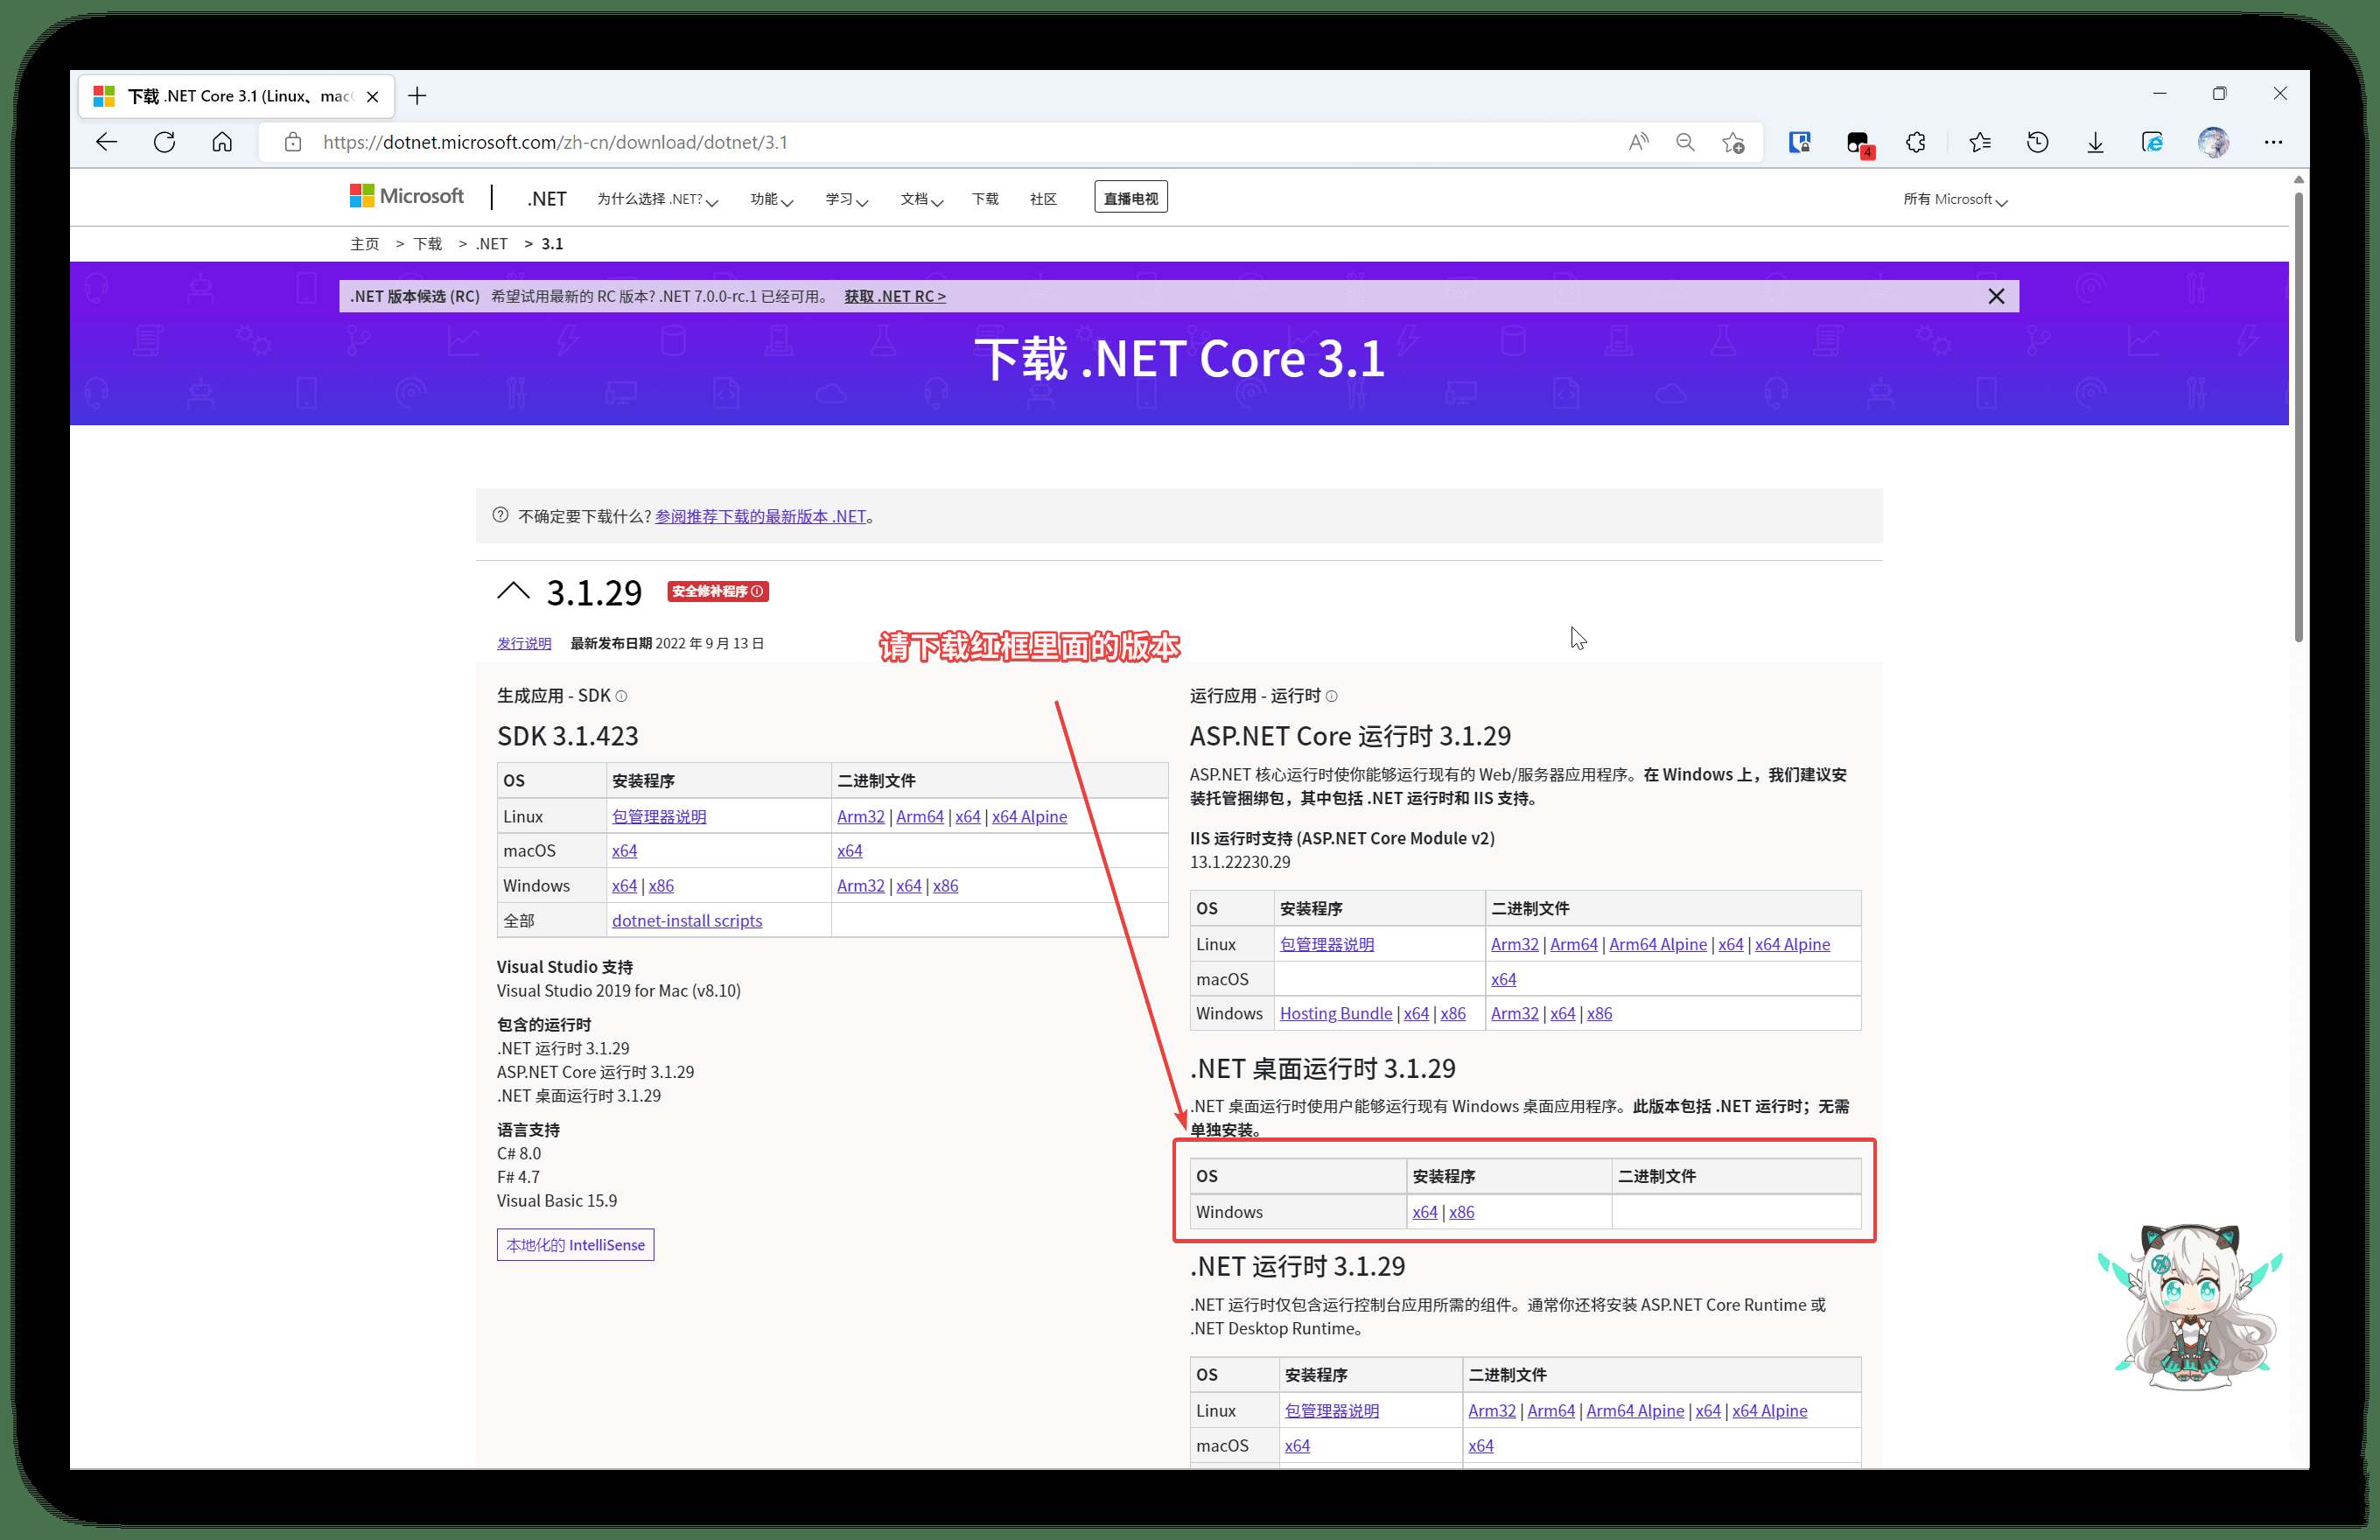Click the chibi anime mascot character
This screenshot has width=2380, height=1540.
tap(2190, 1306)
